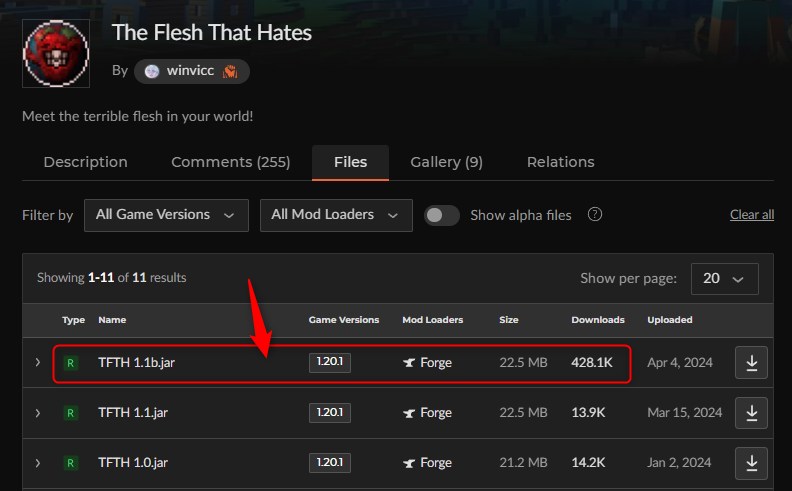This screenshot has width=792, height=491.
Task: Open the All Mod Loaders dropdown
Action: click(336, 215)
